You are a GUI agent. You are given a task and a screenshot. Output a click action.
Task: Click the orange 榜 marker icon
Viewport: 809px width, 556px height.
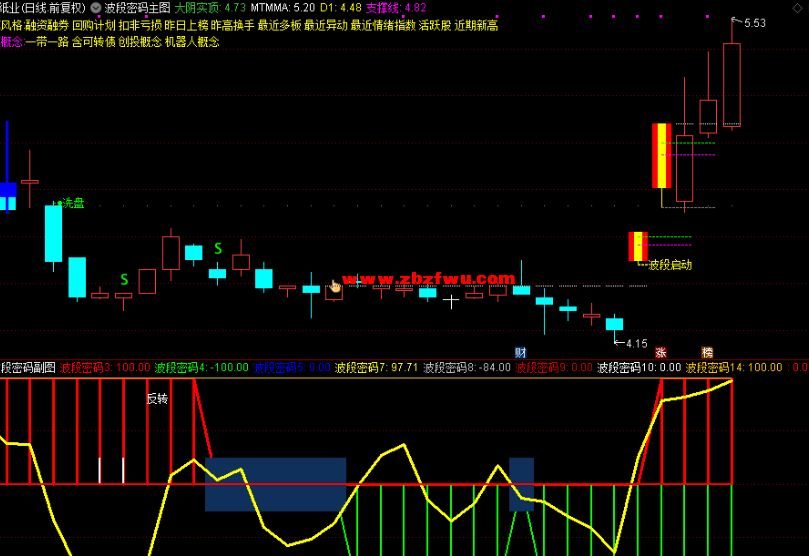click(707, 353)
